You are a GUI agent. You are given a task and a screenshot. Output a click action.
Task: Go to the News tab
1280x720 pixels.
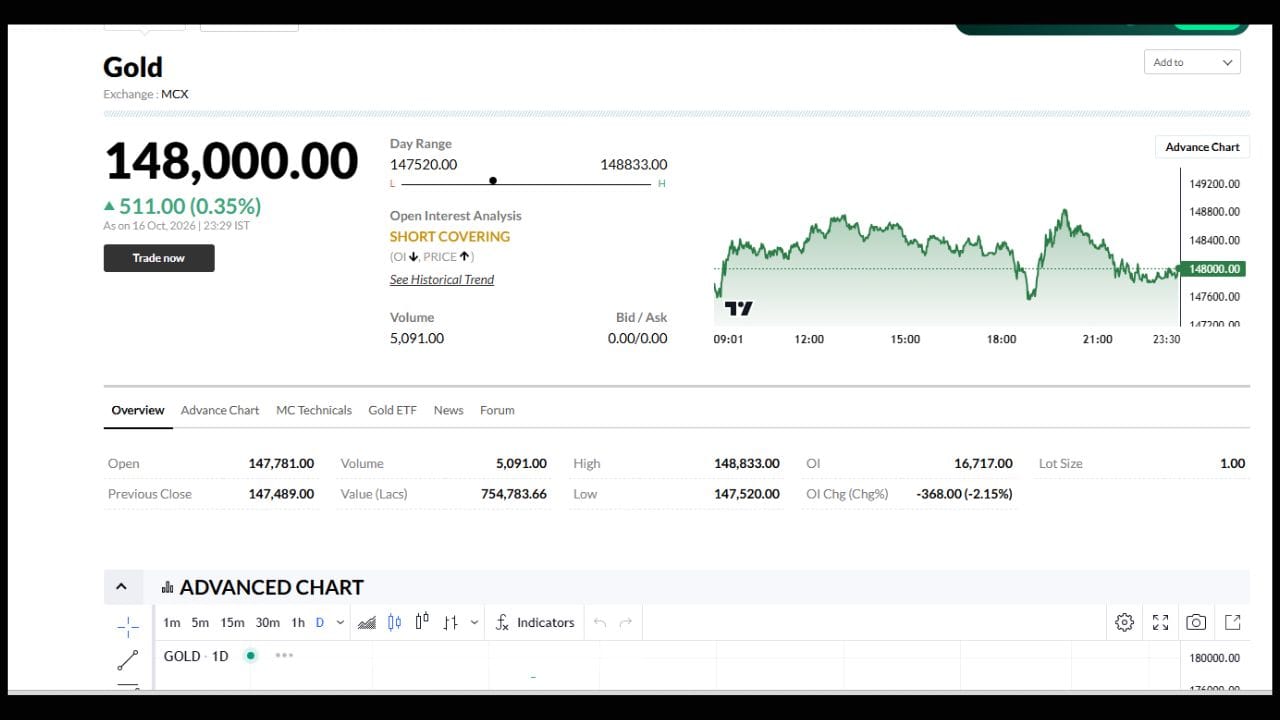pyautogui.click(x=448, y=410)
